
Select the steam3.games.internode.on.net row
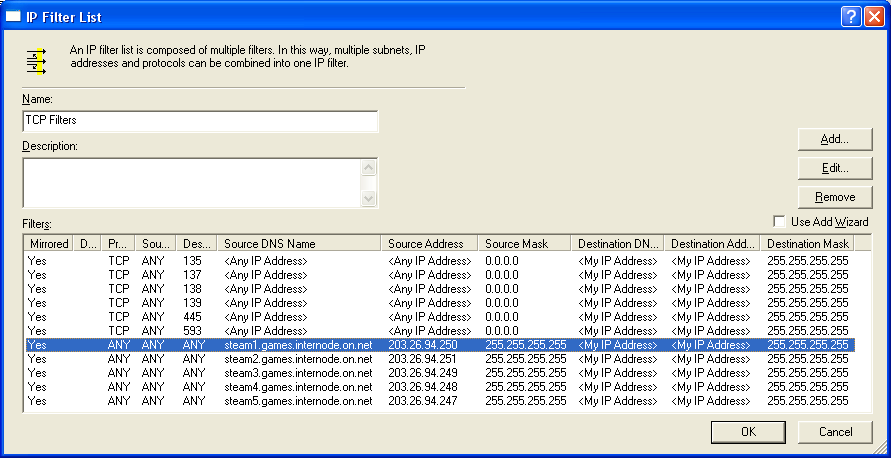point(439,373)
